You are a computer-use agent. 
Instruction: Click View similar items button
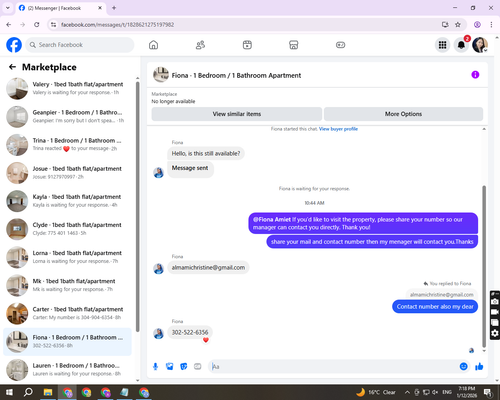pyautogui.click(x=237, y=114)
